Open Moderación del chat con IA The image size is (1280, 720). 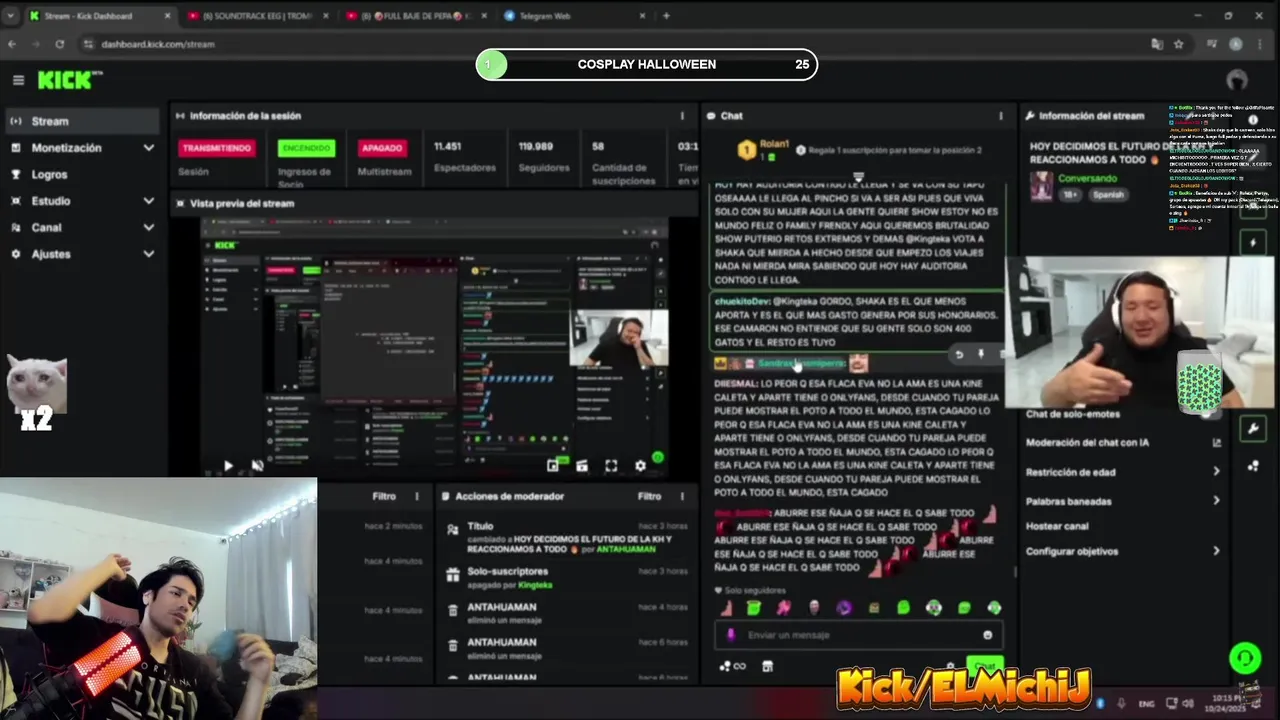[x=1124, y=443]
